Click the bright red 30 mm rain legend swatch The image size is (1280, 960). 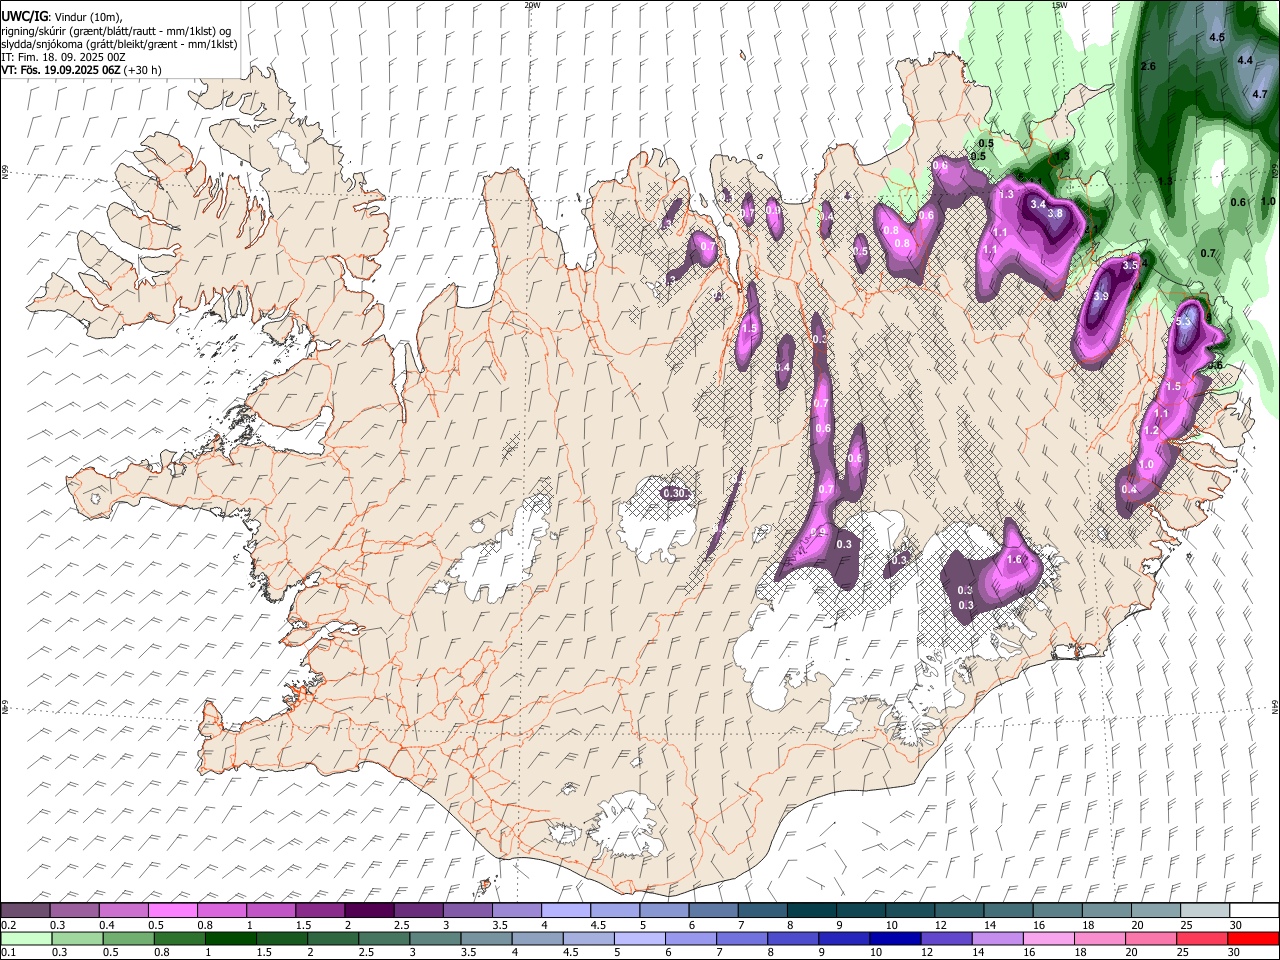[x=1252, y=939]
